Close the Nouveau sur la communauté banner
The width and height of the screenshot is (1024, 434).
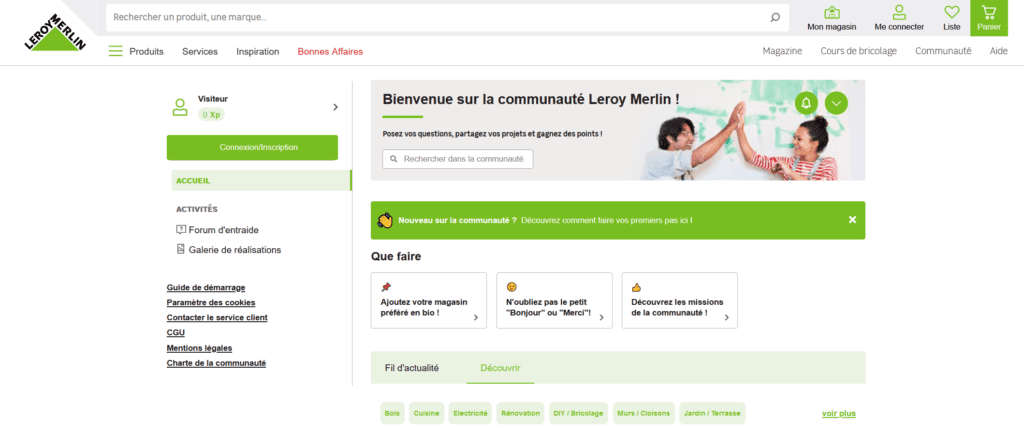[852, 220]
